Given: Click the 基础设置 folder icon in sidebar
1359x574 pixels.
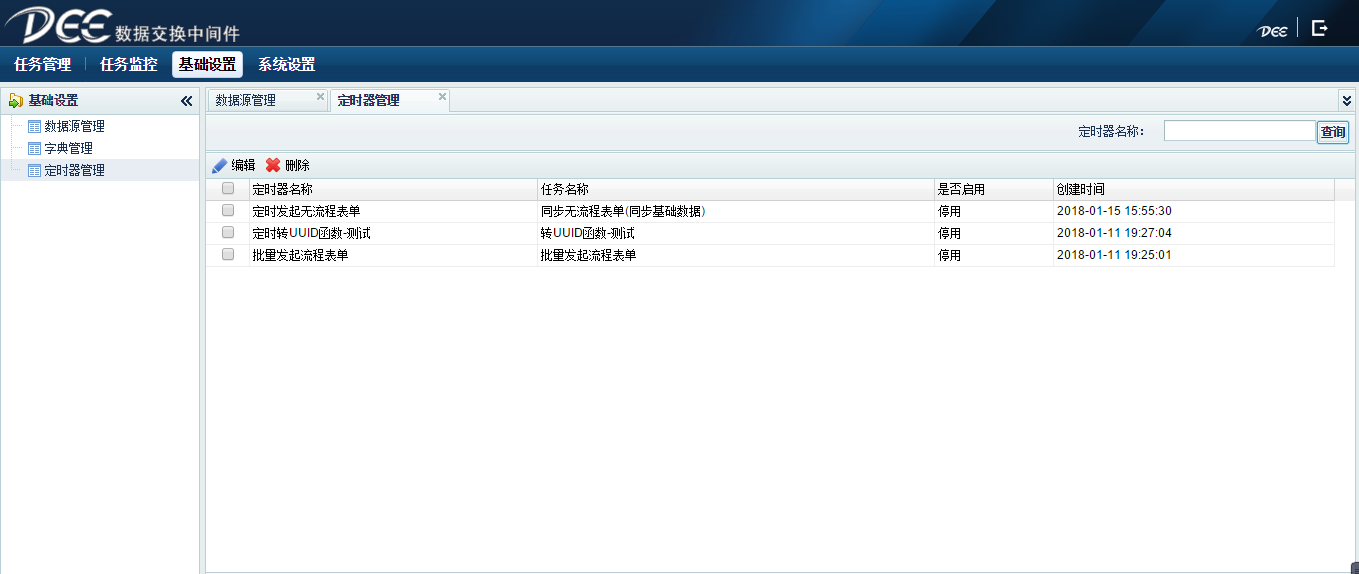Looking at the screenshot, I should [x=15, y=101].
